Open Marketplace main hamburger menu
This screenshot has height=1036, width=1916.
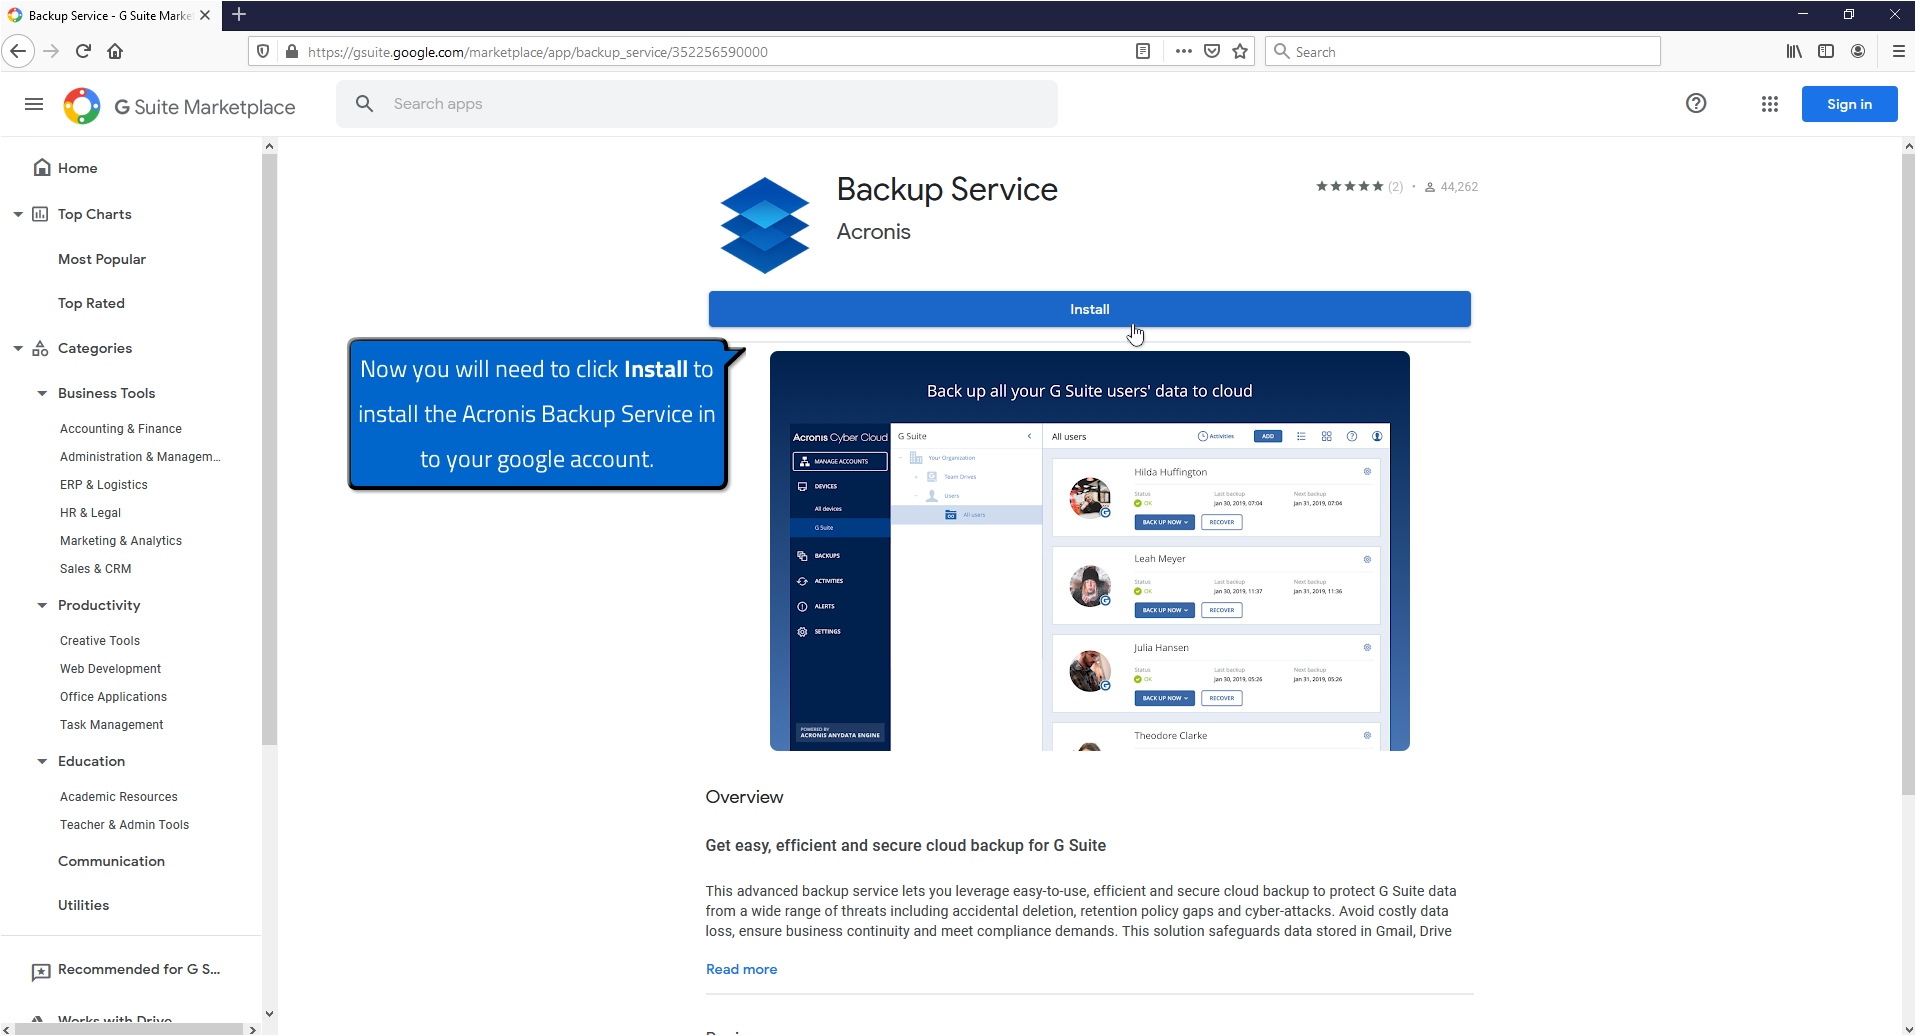pyautogui.click(x=34, y=104)
